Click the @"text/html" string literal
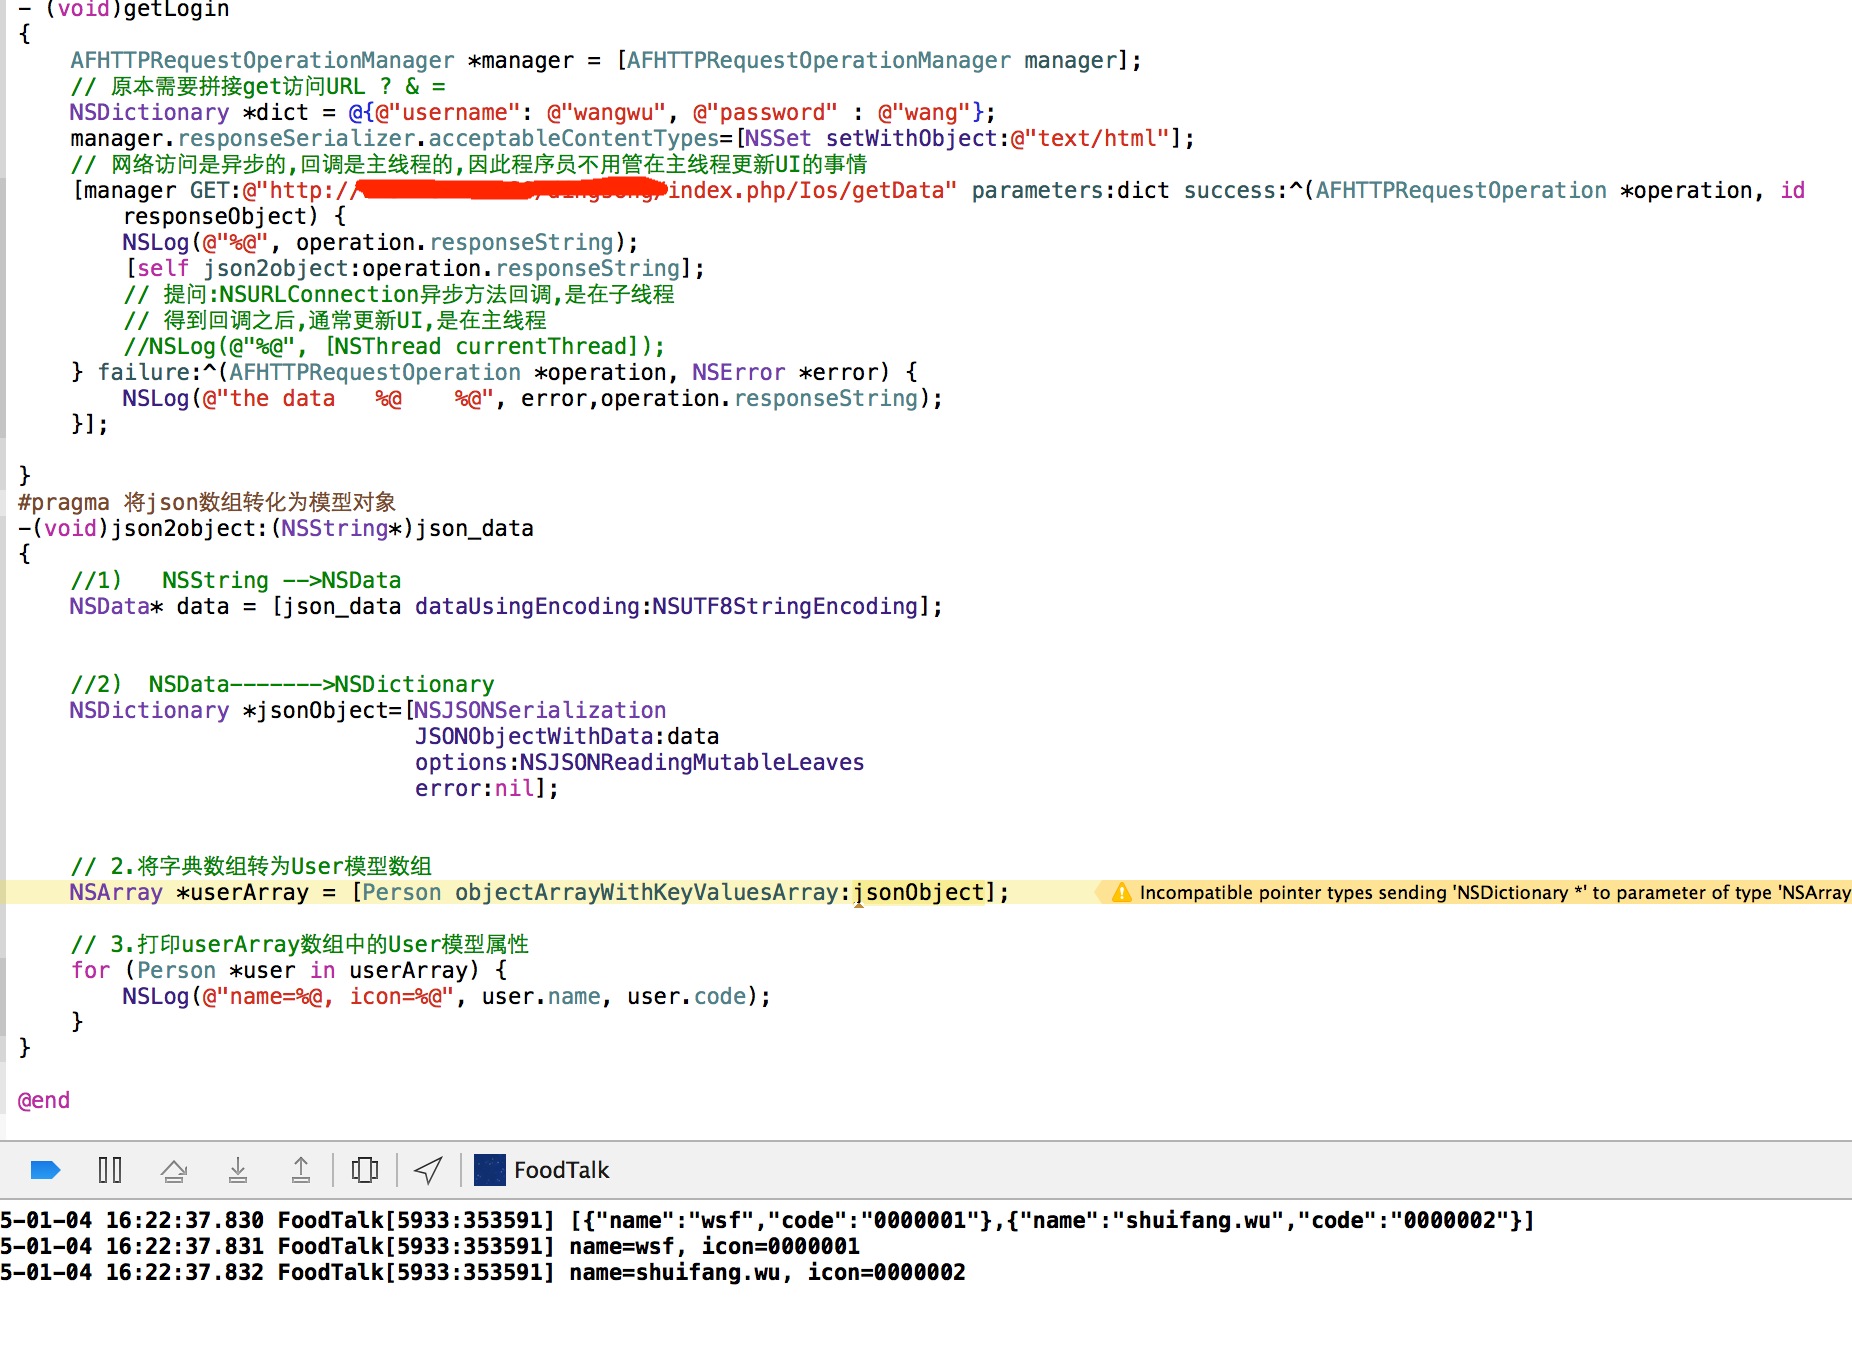 tap(1090, 138)
